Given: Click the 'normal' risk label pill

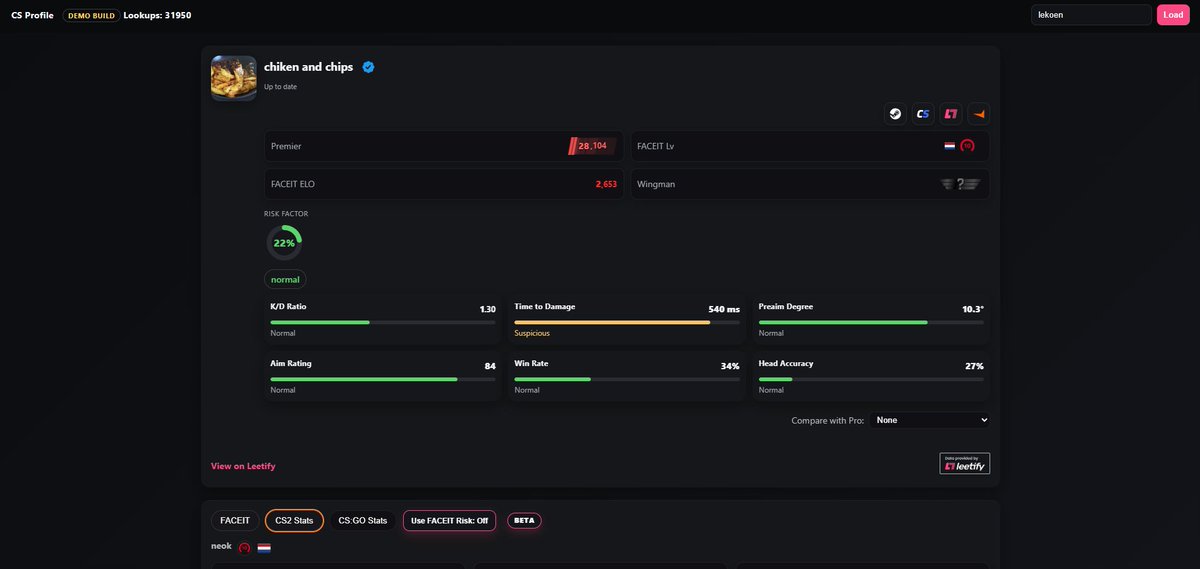Looking at the screenshot, I should (285, 279).
